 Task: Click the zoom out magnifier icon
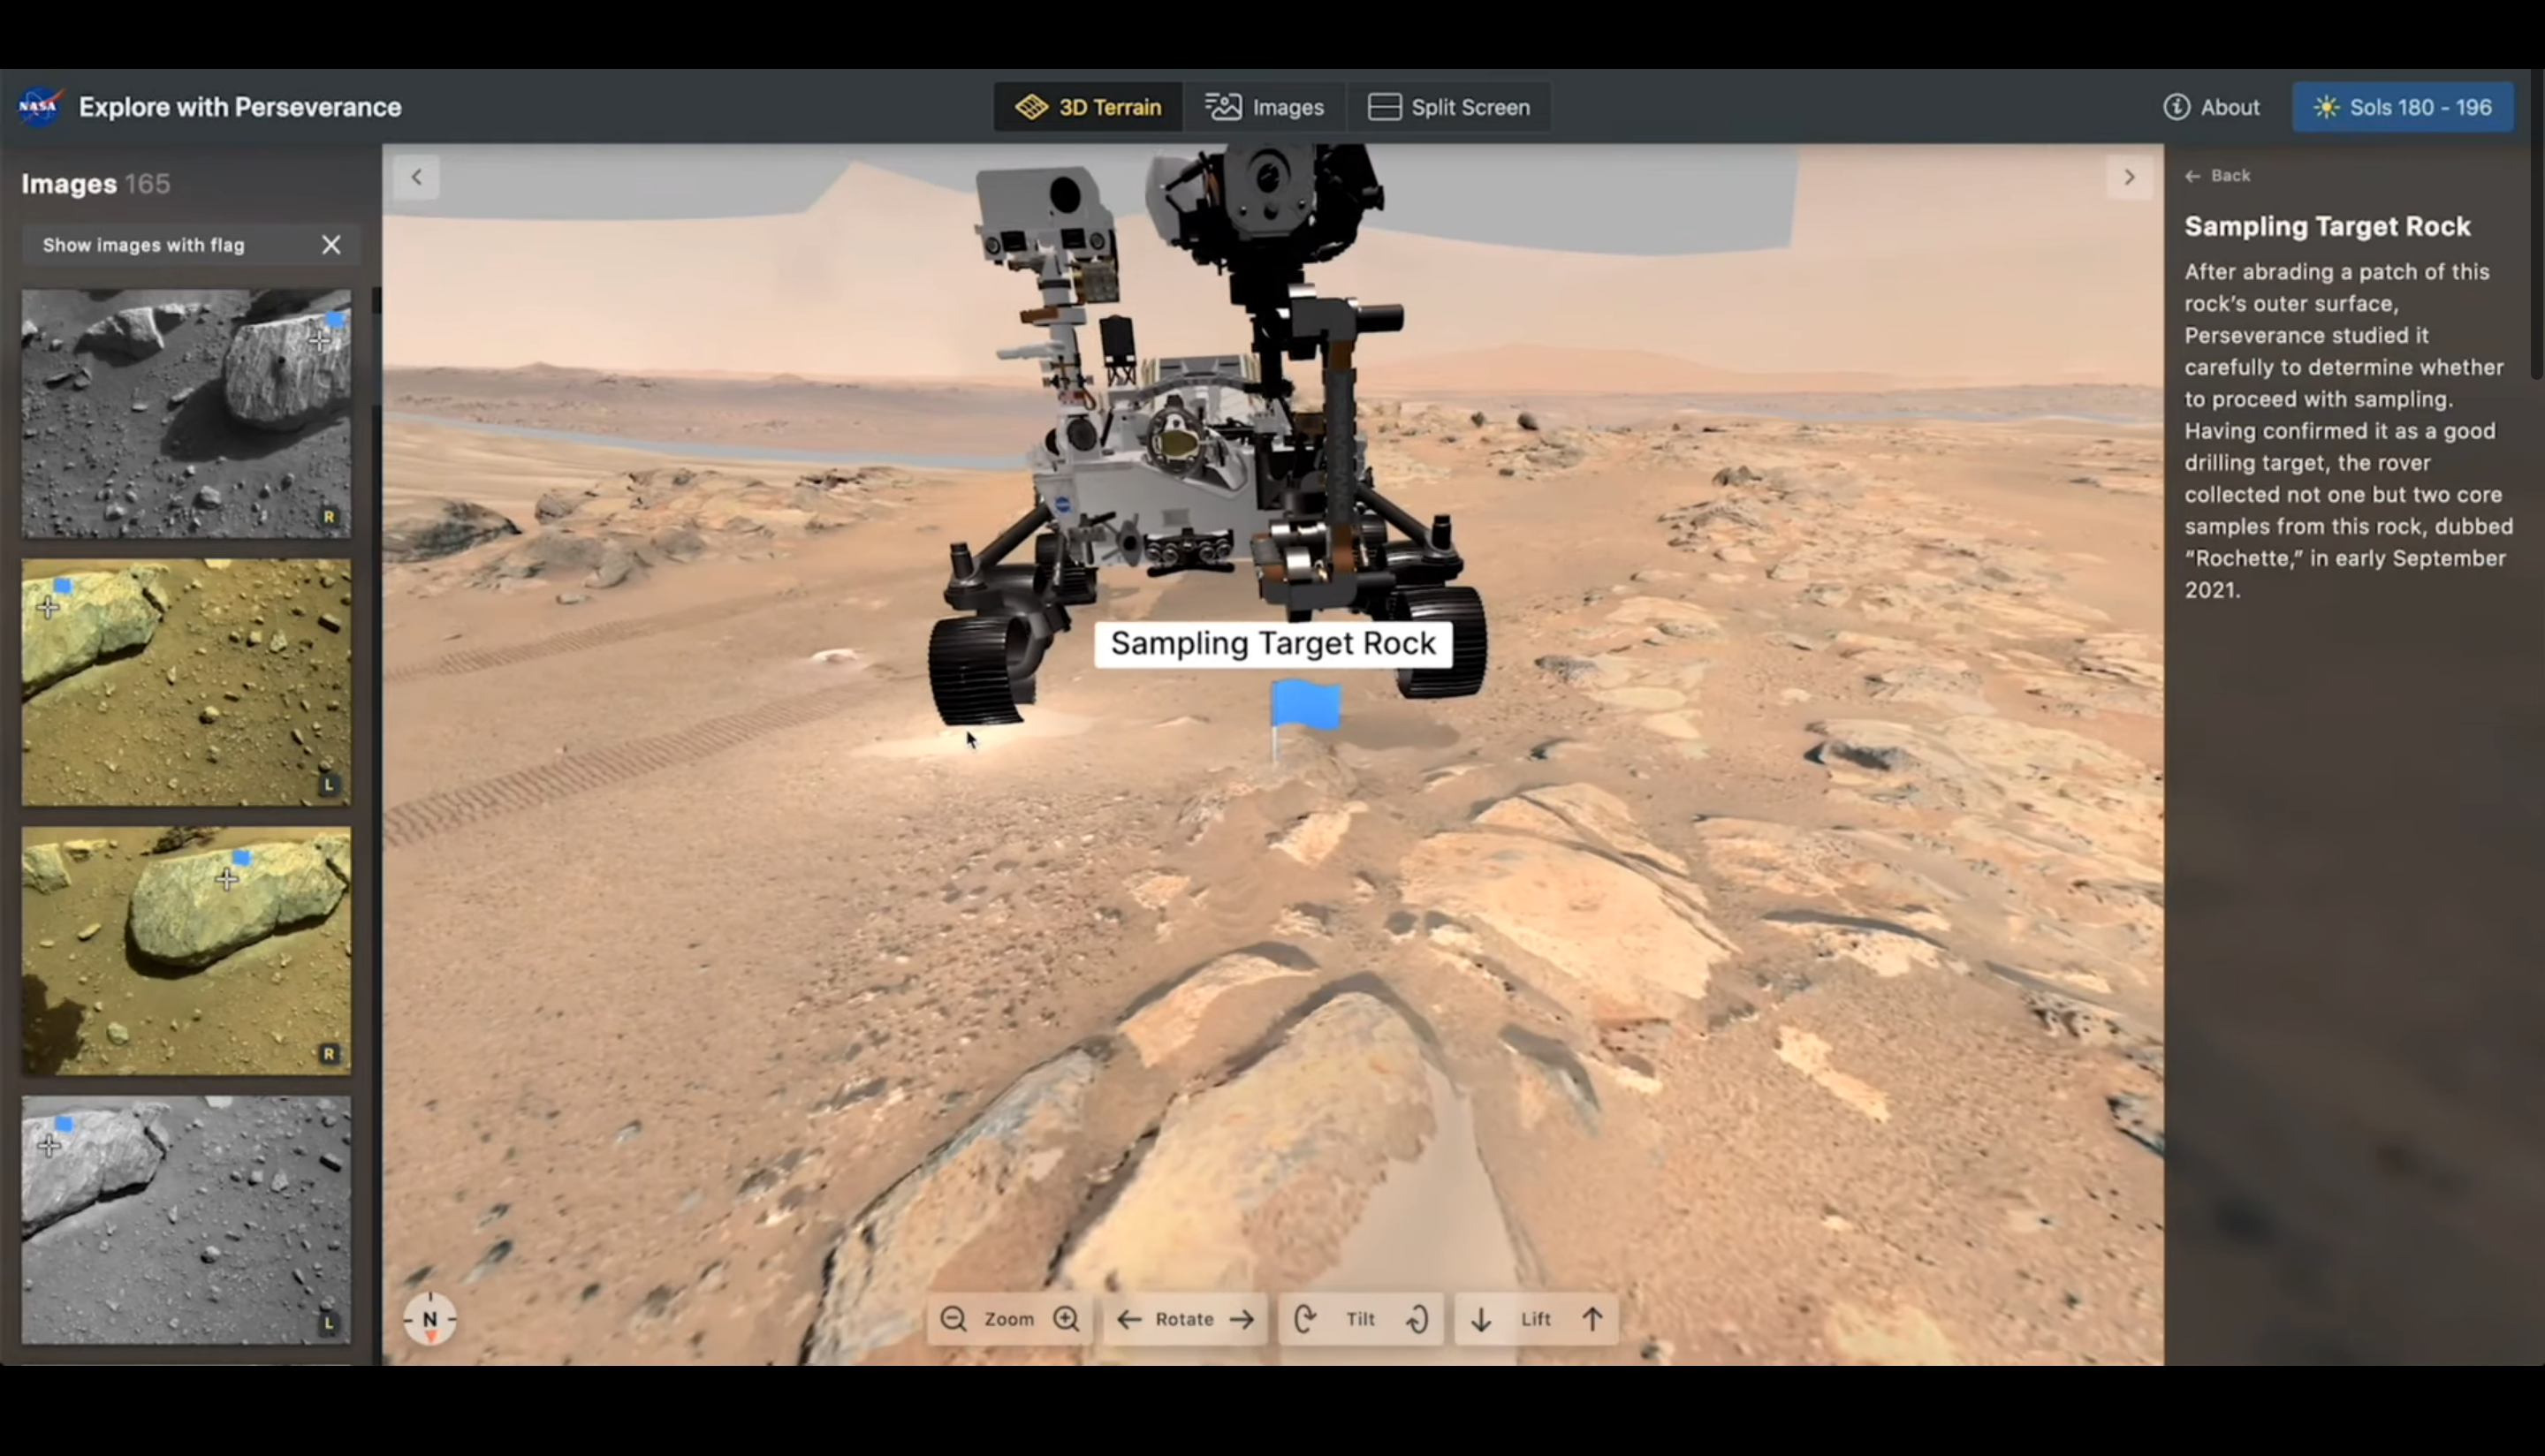[953, 1319]
